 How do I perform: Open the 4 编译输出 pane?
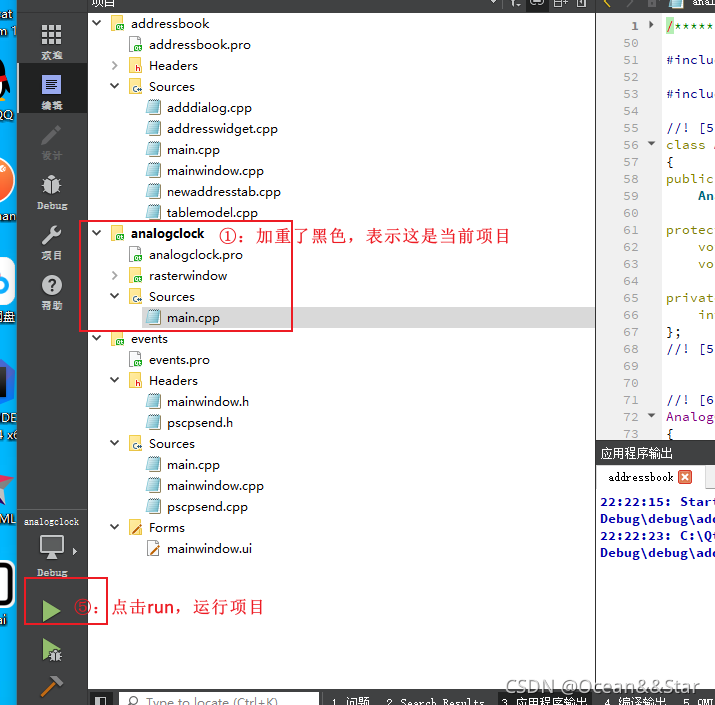[x=636, y=700]
